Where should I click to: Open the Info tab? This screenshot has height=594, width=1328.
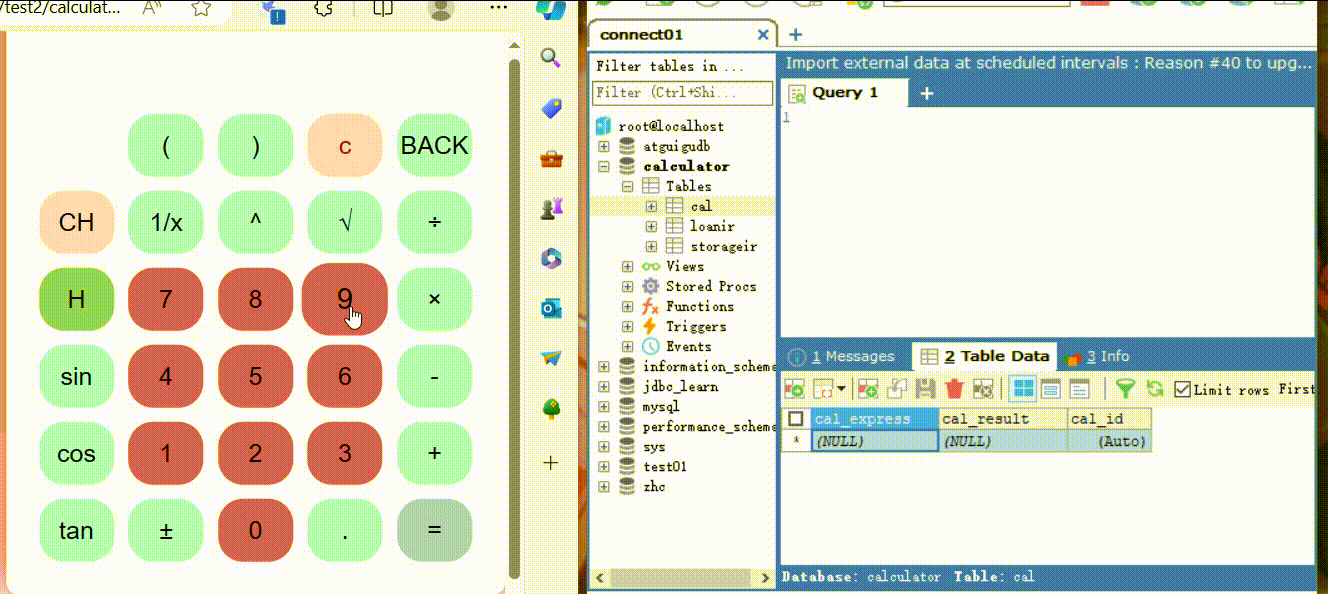[1099, 356]
